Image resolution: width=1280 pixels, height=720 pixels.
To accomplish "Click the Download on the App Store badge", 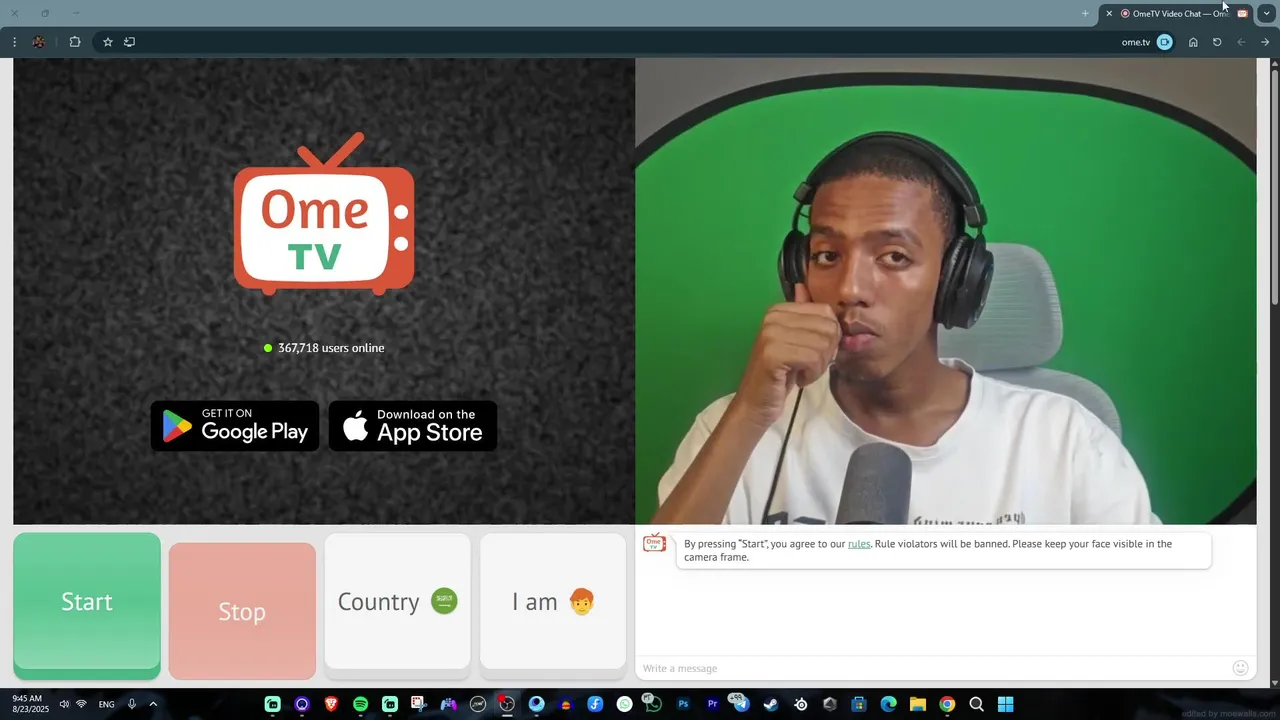I will pos(413,426).
